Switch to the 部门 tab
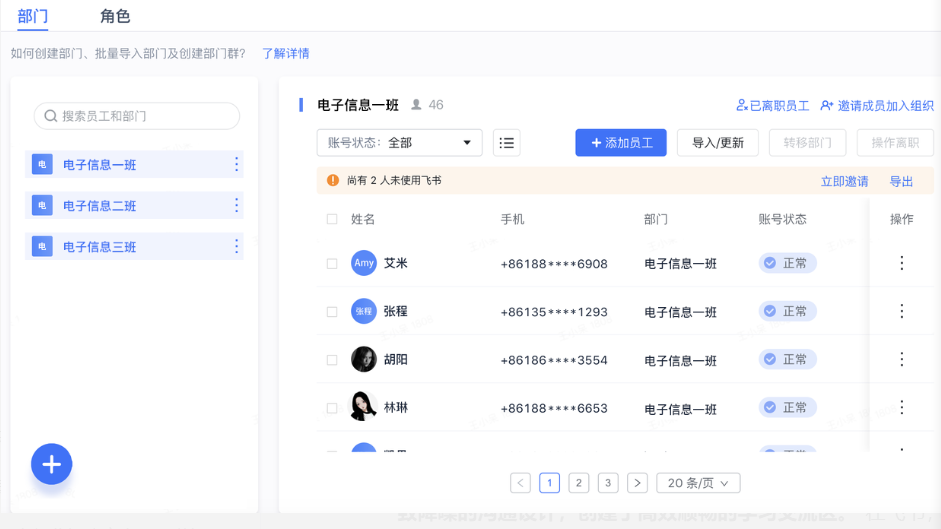The height and width of the screenshot is (529, 941). [32, 16]
